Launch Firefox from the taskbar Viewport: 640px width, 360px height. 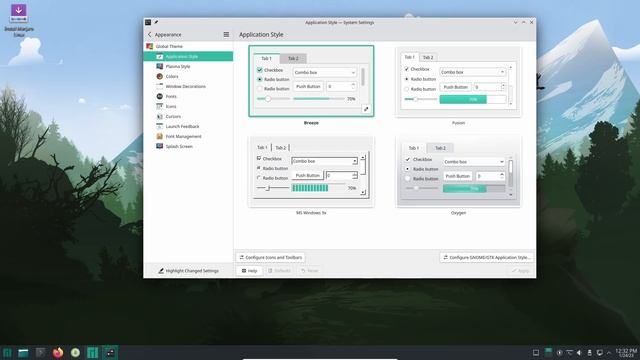click(x=58, y=353)
